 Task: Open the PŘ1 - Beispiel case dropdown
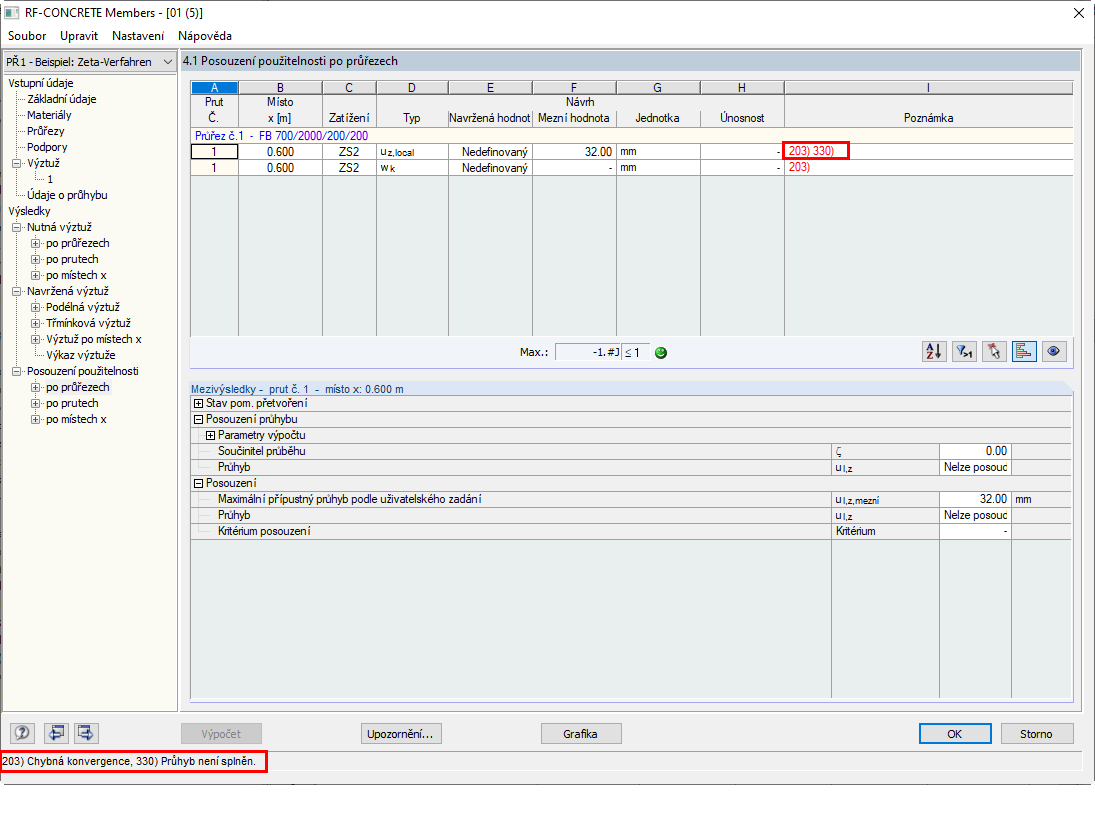click(89, 61)
